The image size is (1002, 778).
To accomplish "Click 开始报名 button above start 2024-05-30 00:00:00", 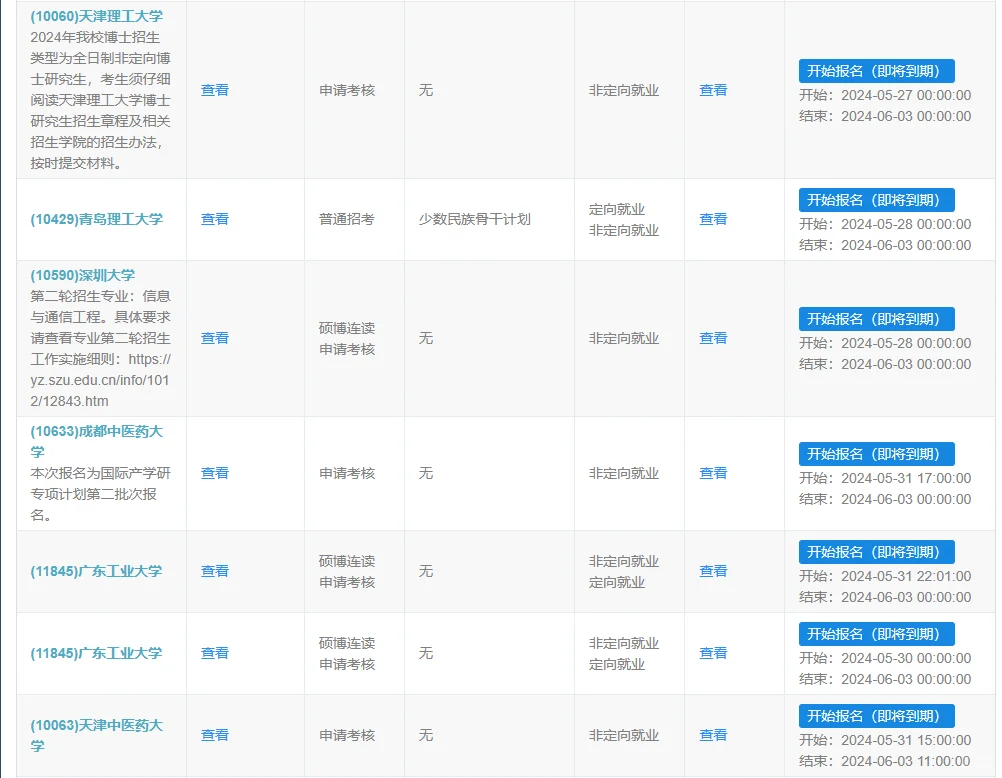I will [x=876, y=634].
